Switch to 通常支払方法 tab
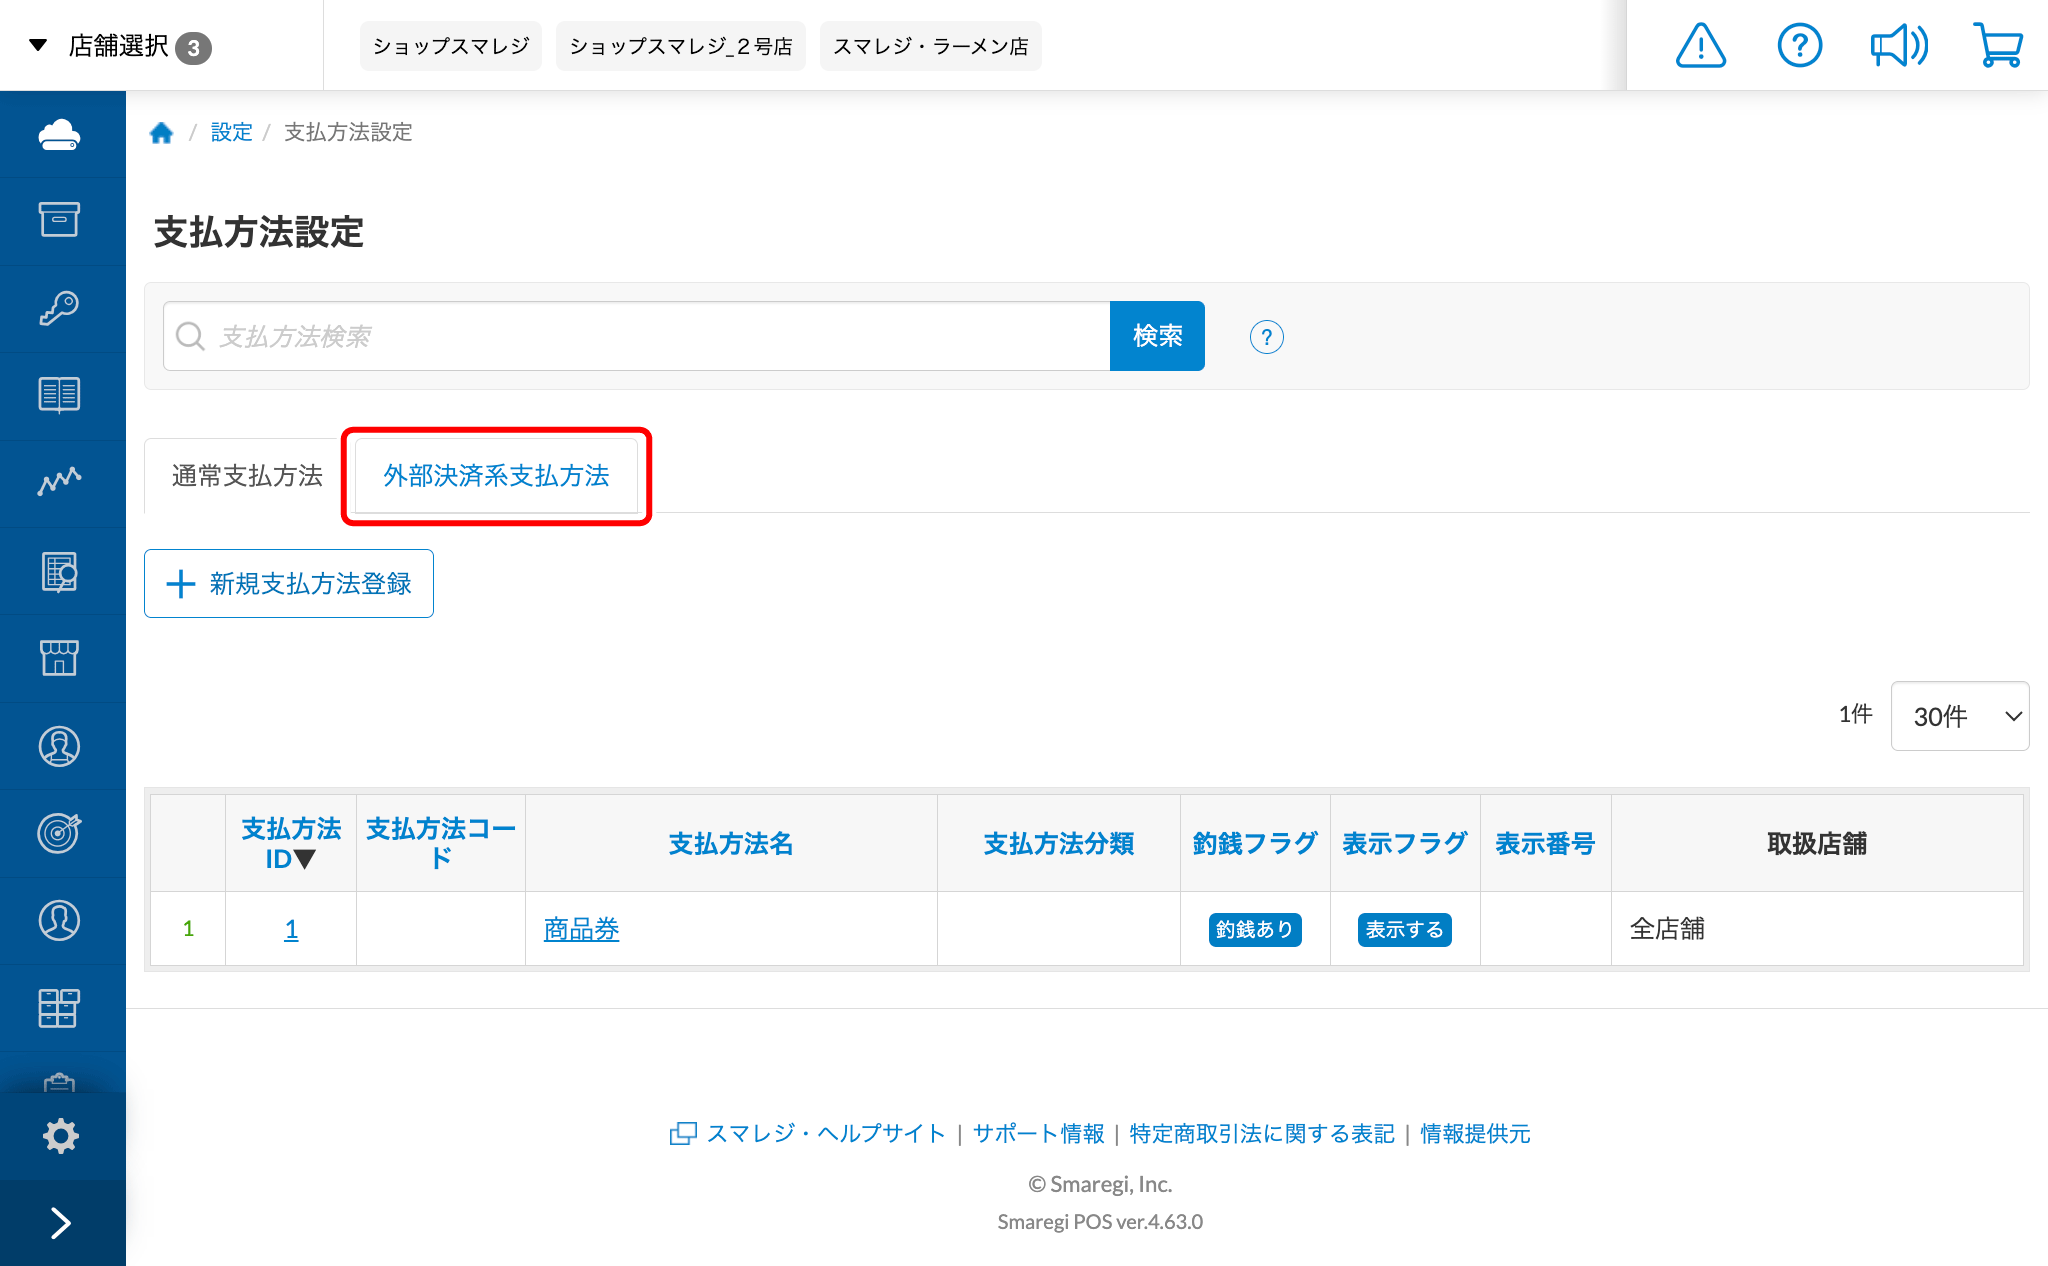The height and width of the screenshot is (1266, 2048). pos(247,476)
